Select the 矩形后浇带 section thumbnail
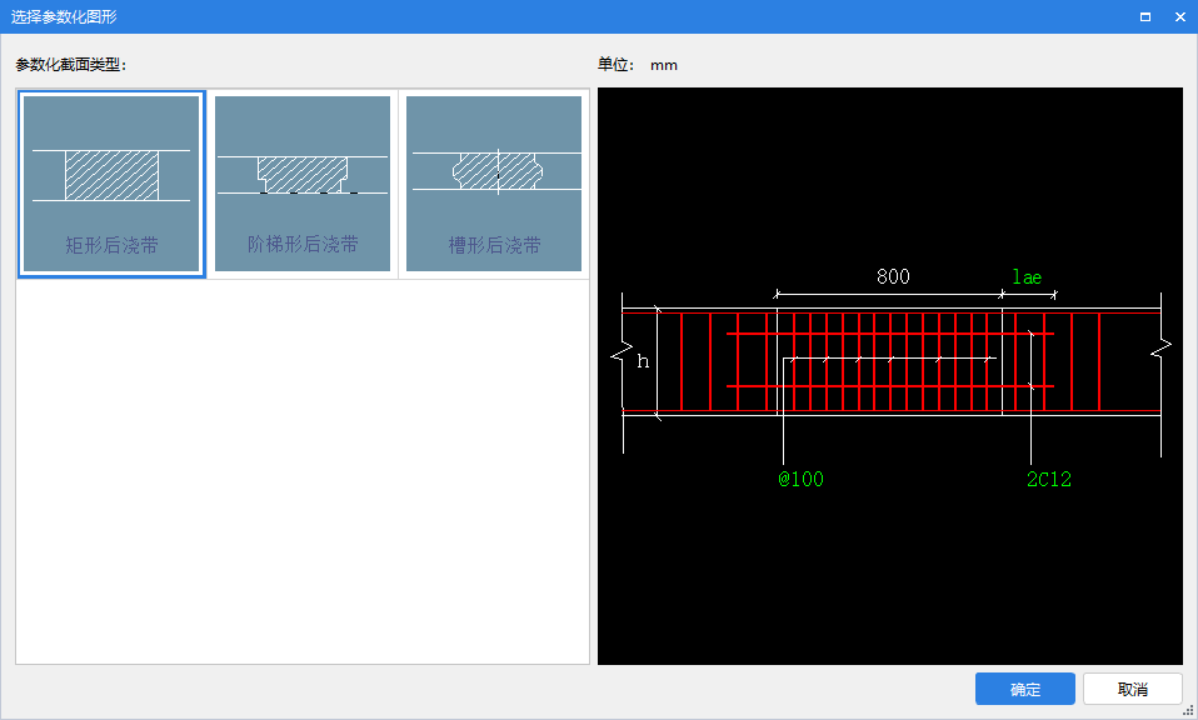The image size is (1198, 720). pyautogui.click(x=112, y=183)
